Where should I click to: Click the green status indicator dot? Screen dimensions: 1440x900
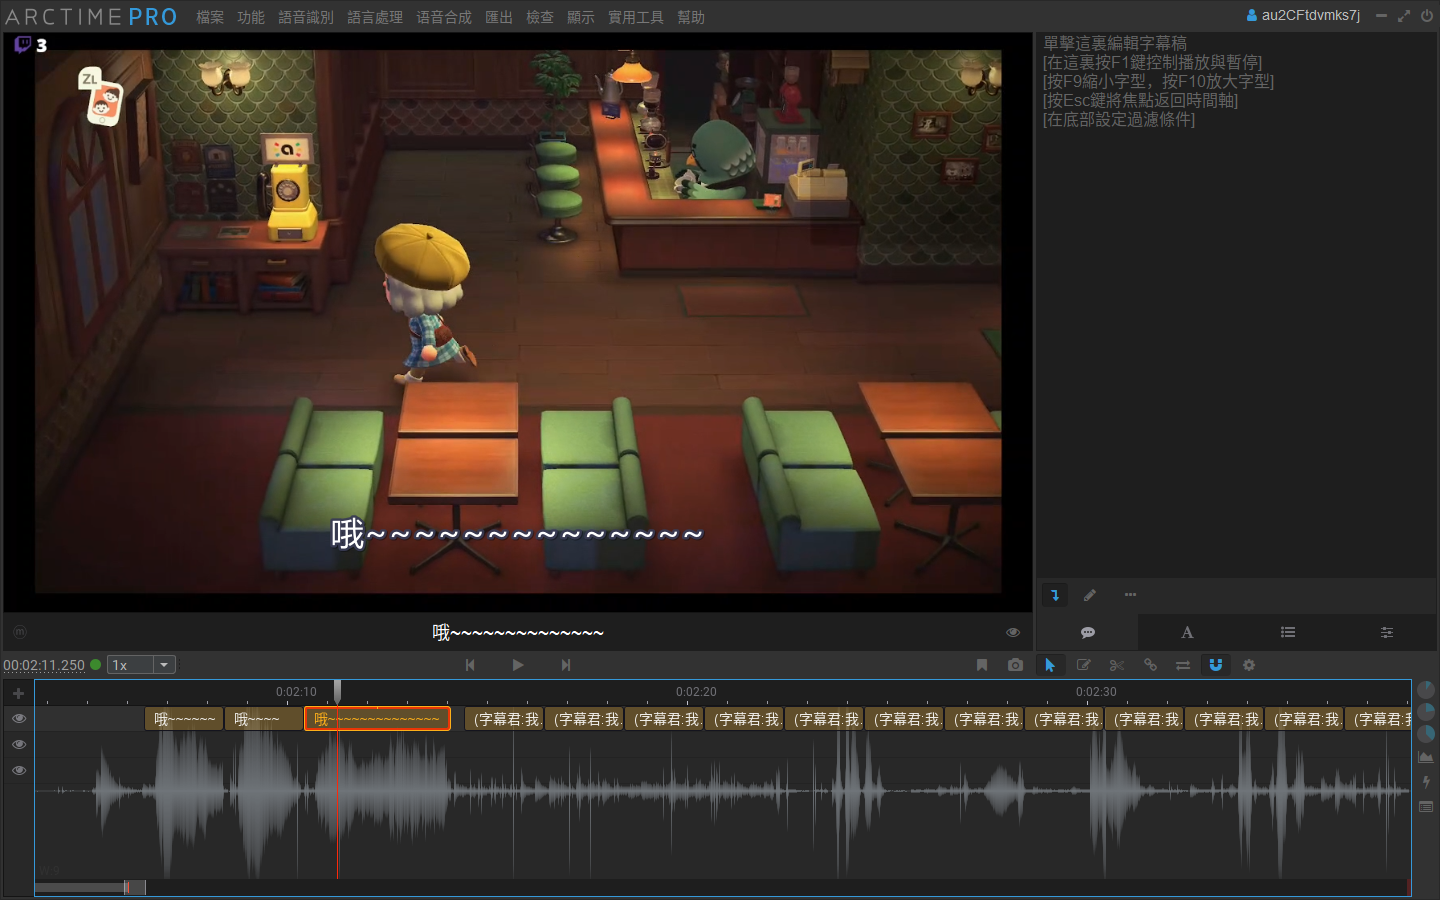point(96,664)
